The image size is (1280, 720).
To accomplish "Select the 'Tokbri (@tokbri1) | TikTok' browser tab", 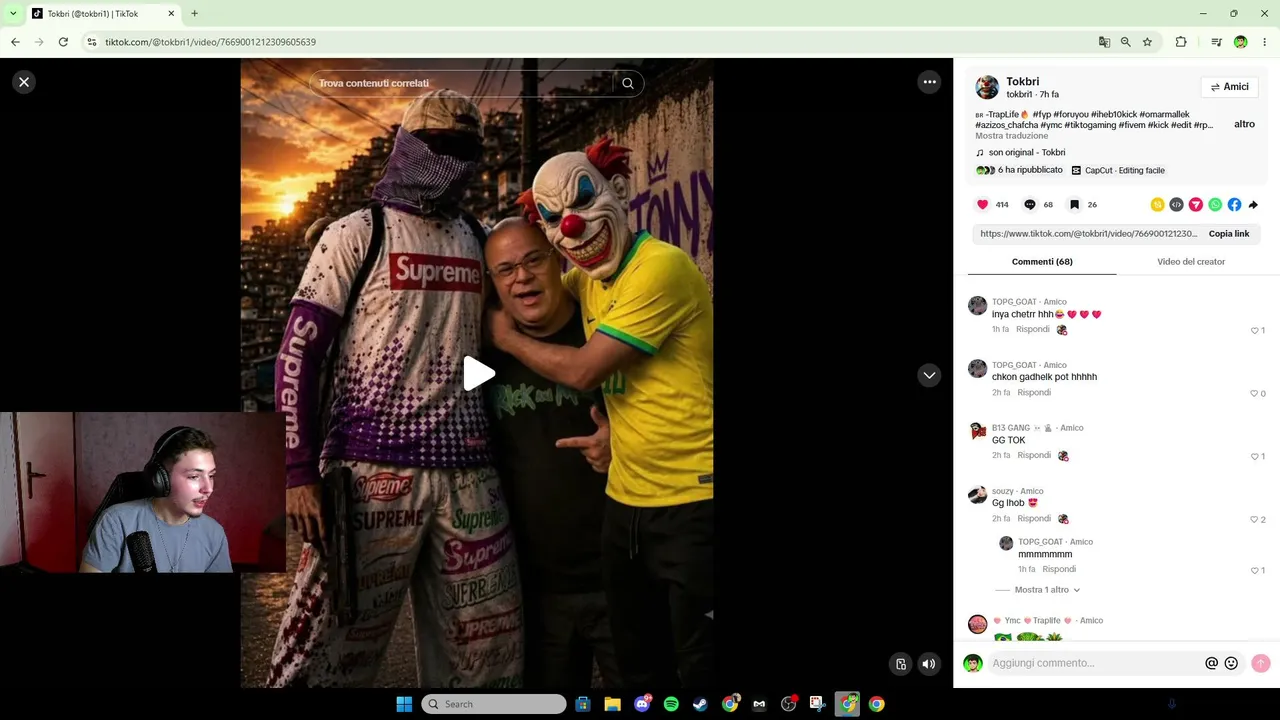I will [102, 14].
